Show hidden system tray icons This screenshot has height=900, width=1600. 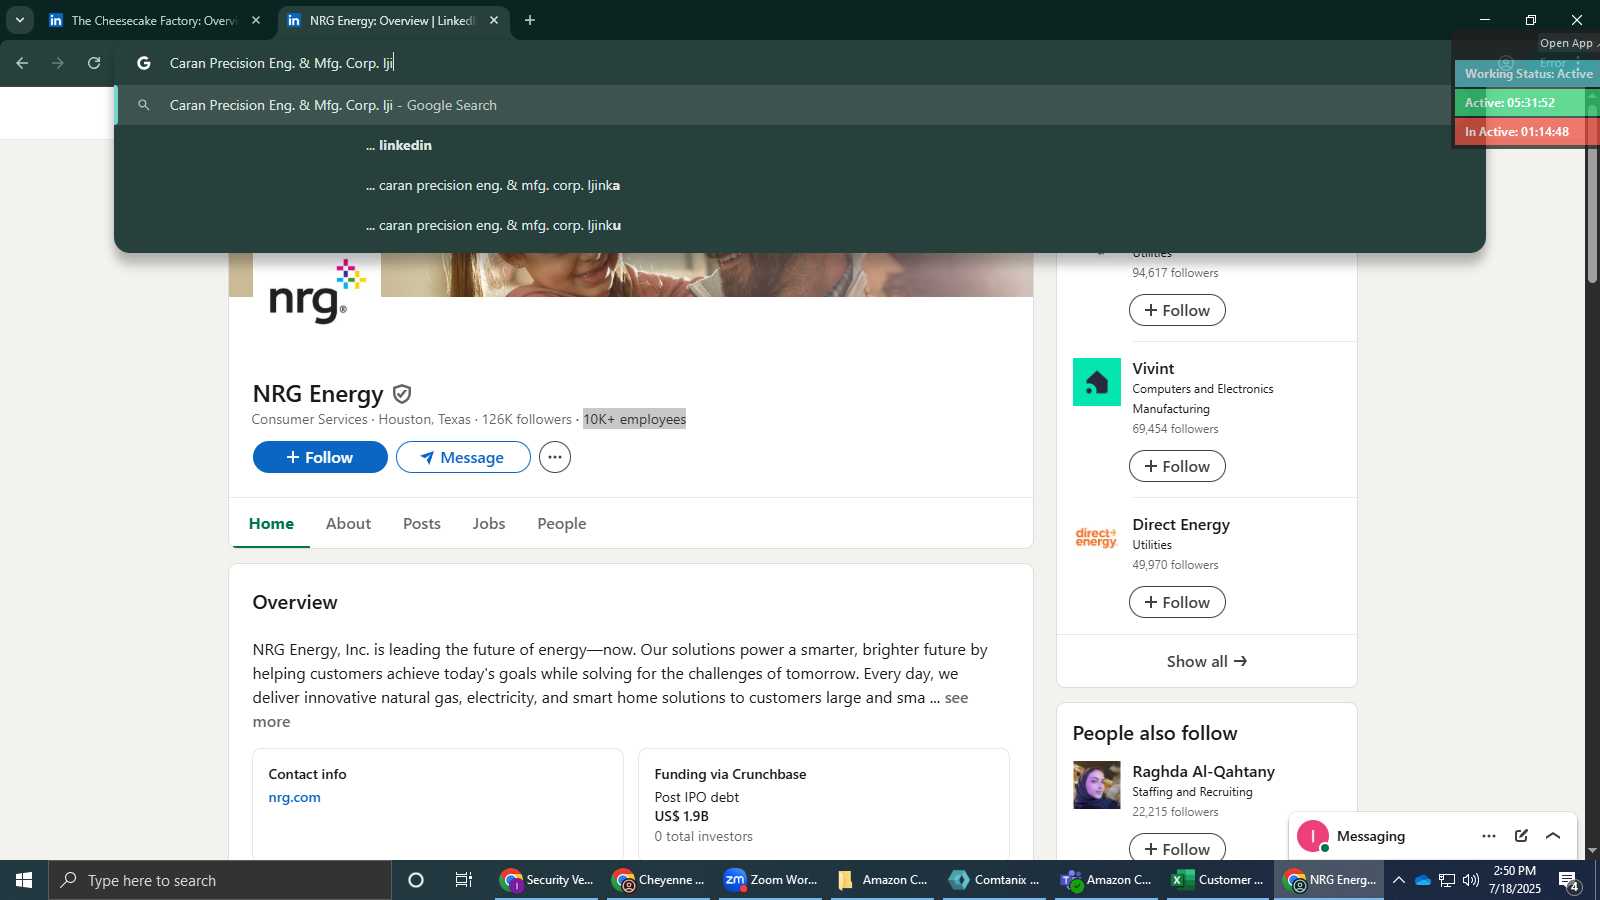pos(1399,880)
